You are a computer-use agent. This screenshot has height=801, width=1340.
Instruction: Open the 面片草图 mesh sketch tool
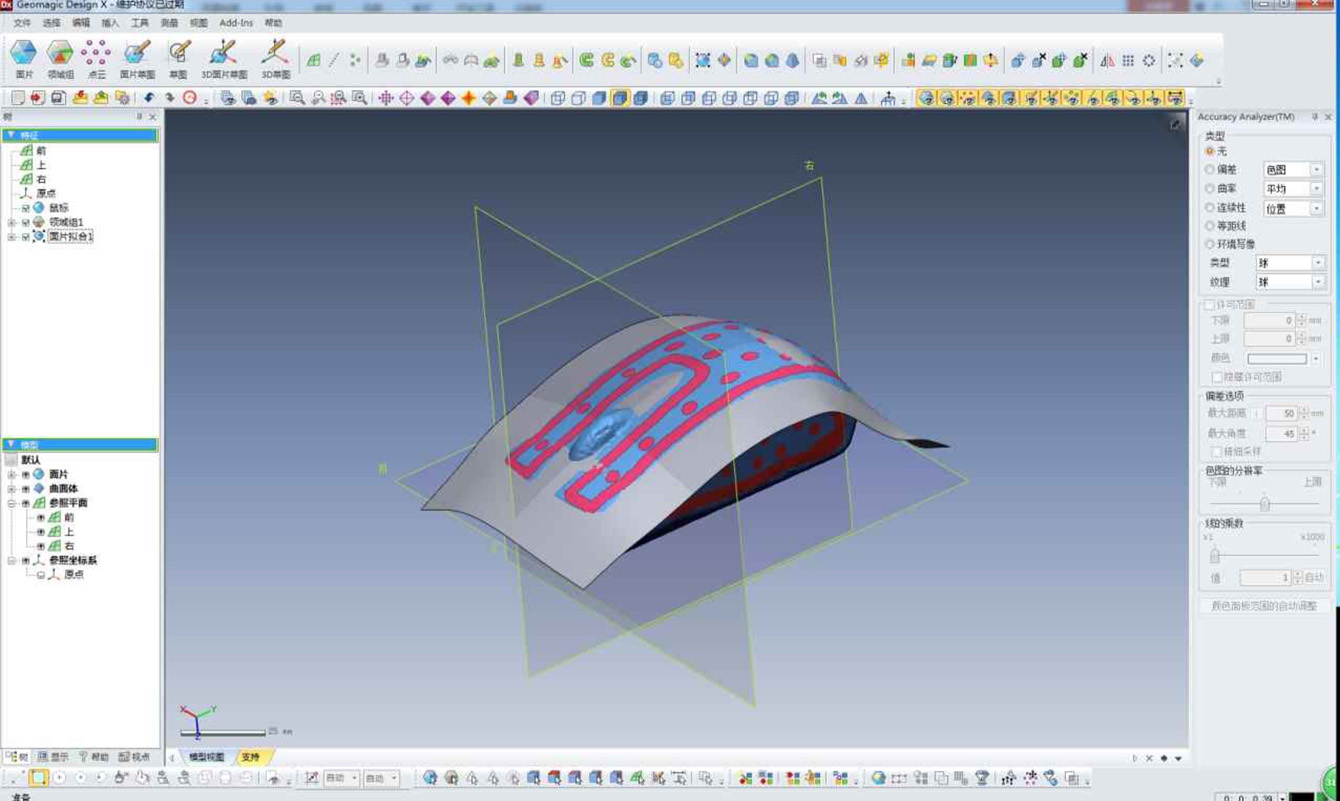(137, 58)
